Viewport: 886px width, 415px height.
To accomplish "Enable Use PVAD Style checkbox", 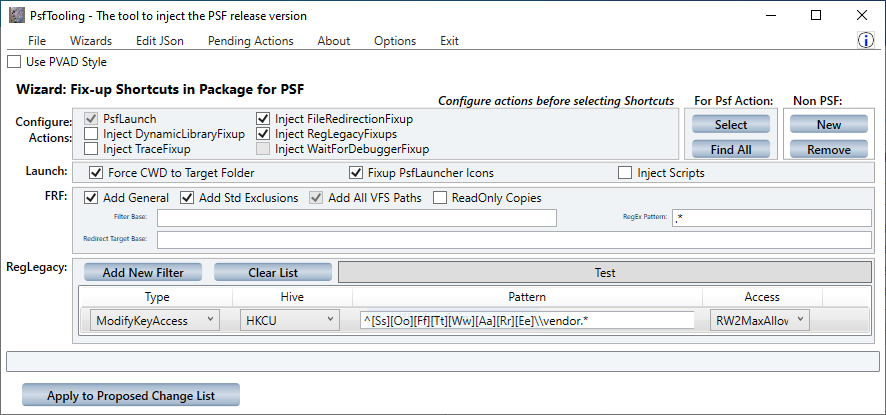I will tap(14, 62).
